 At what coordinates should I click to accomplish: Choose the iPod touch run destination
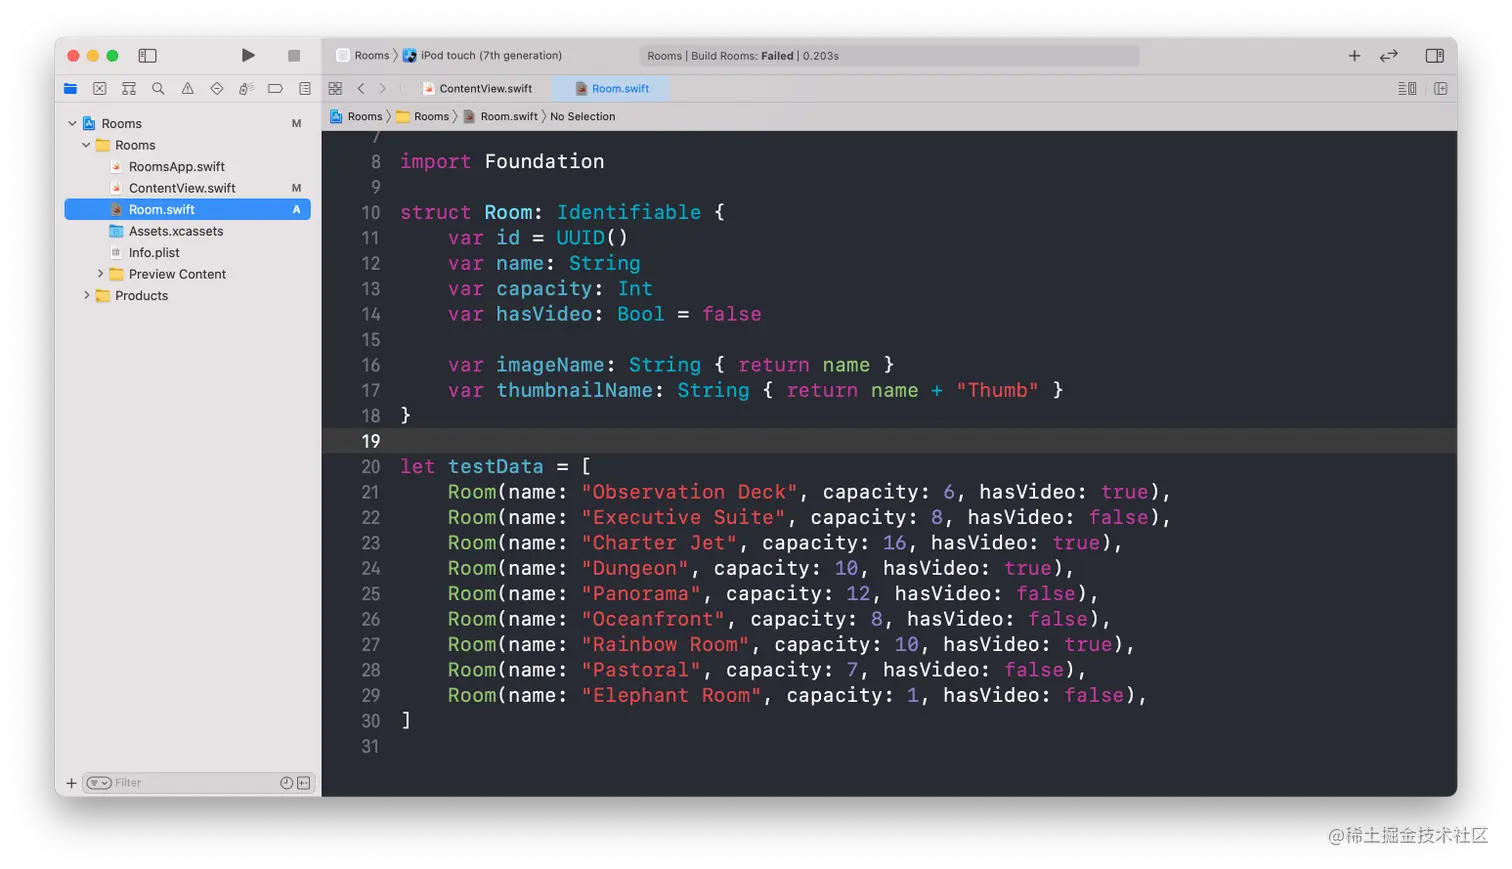click(483, 56)
